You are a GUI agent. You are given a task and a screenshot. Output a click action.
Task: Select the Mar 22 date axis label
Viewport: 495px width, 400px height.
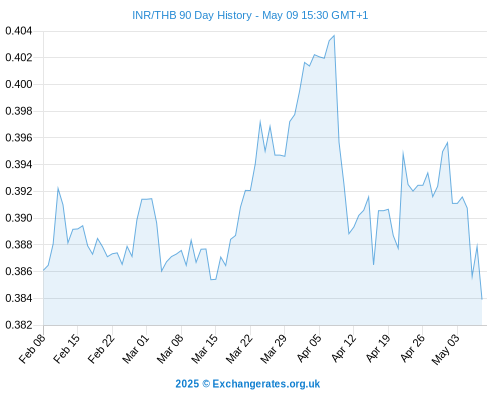(x=239, y=349)
